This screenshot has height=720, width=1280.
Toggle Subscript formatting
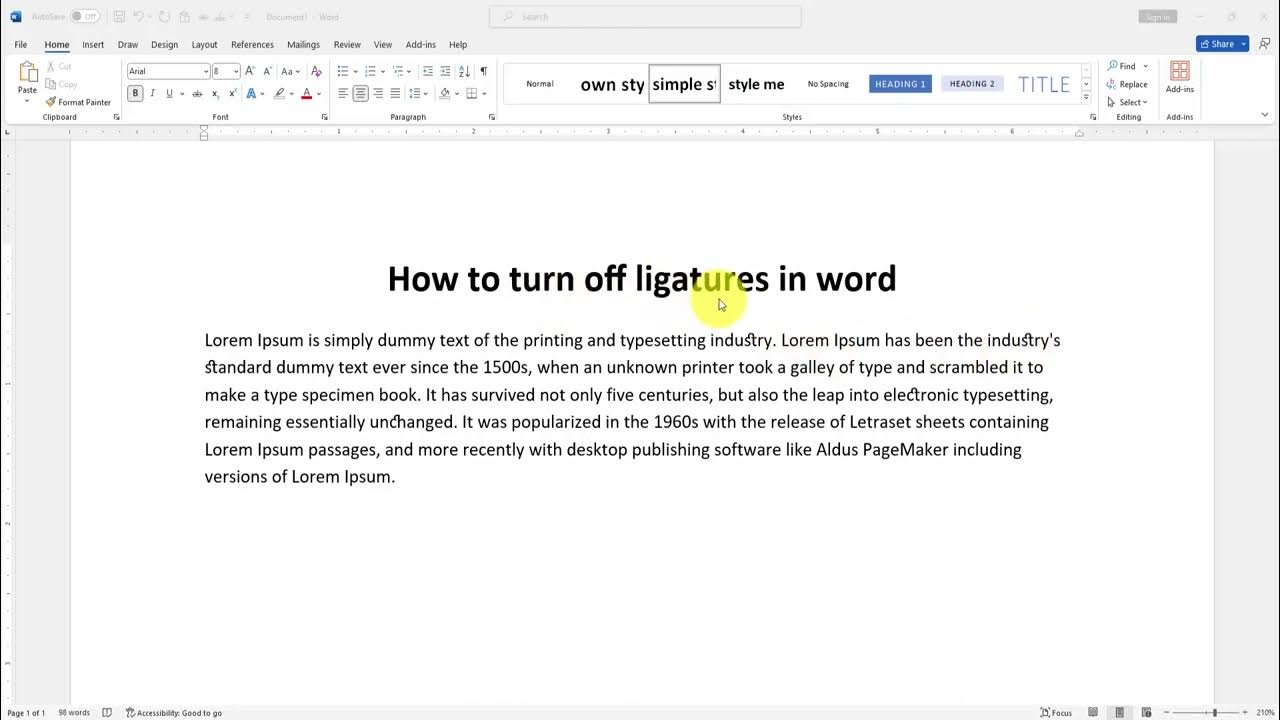tap(215, 93)
